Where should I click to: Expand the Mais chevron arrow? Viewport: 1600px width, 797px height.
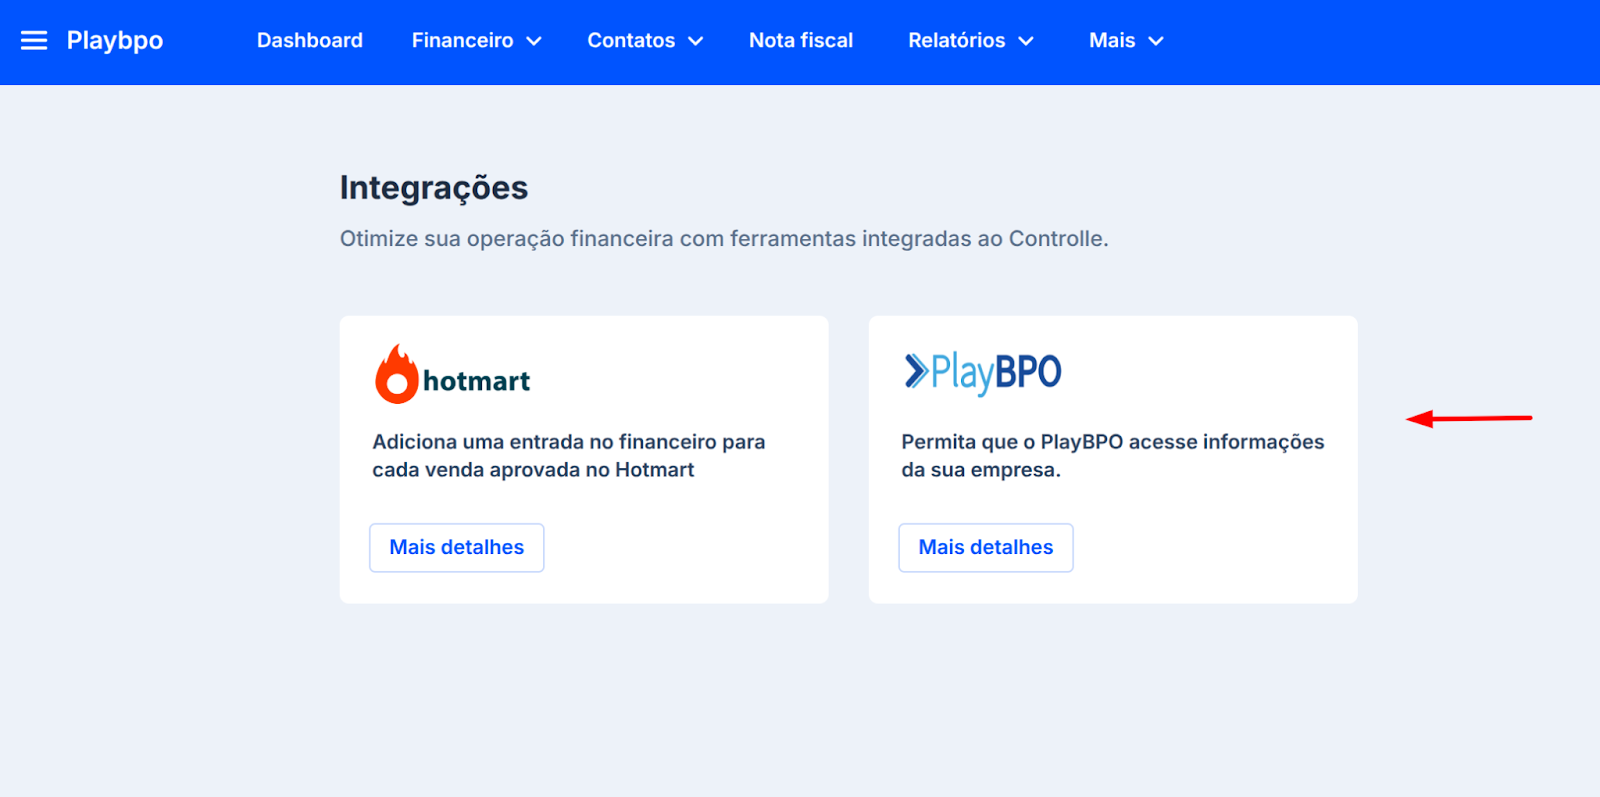click(x=1156, y=41)
